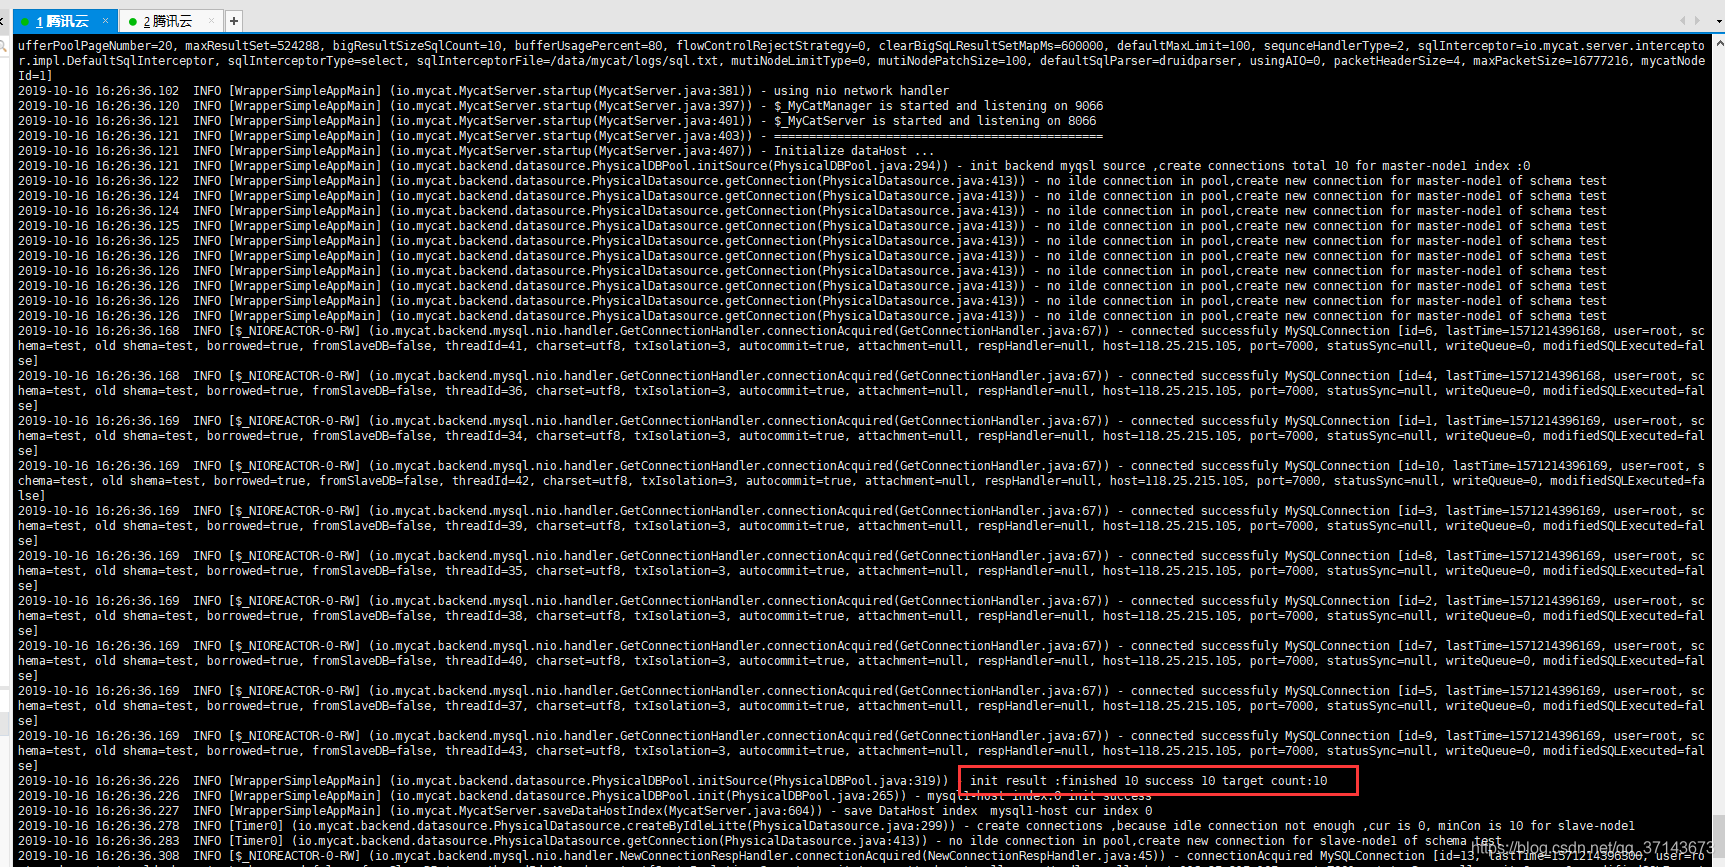Close the '1 腾讯云' tab
Viewport: 1725px width, 867px height.
click(105, 20)
